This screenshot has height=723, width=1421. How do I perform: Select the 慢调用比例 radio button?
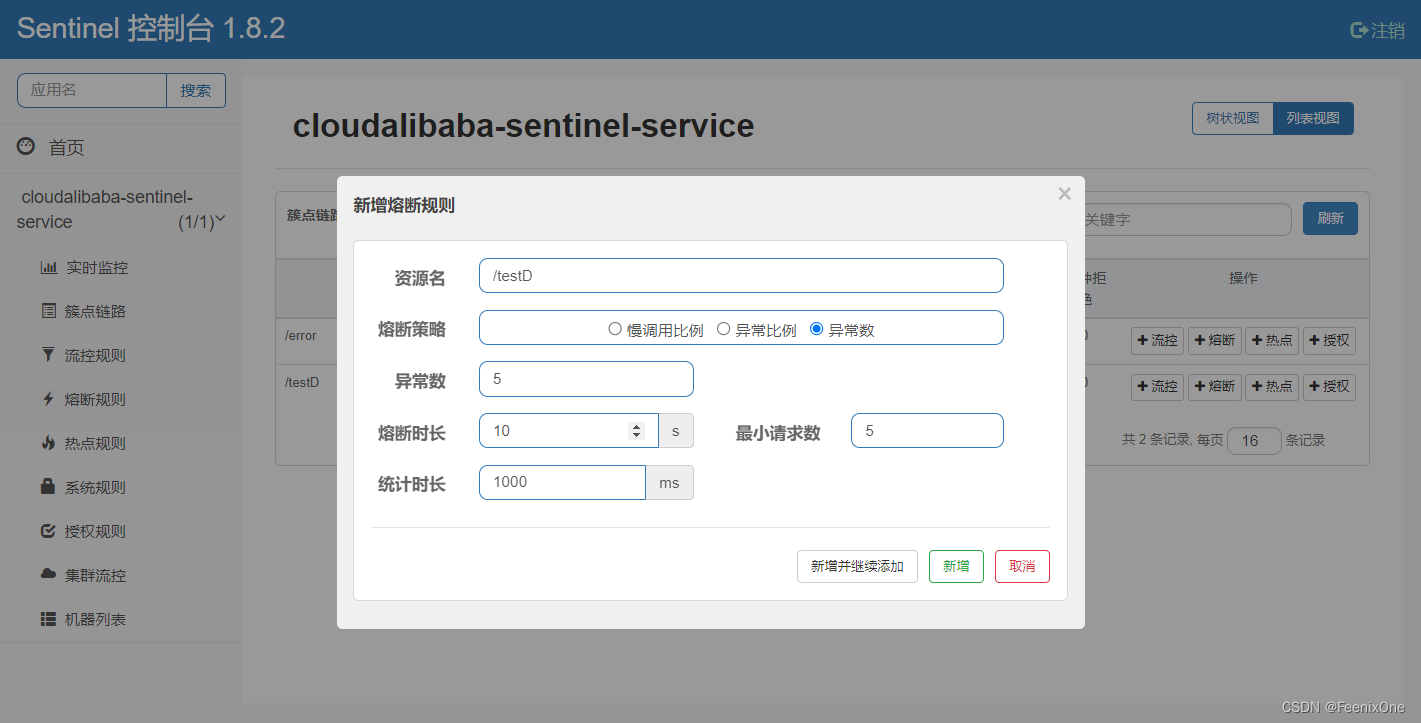[x=615, y=329]
